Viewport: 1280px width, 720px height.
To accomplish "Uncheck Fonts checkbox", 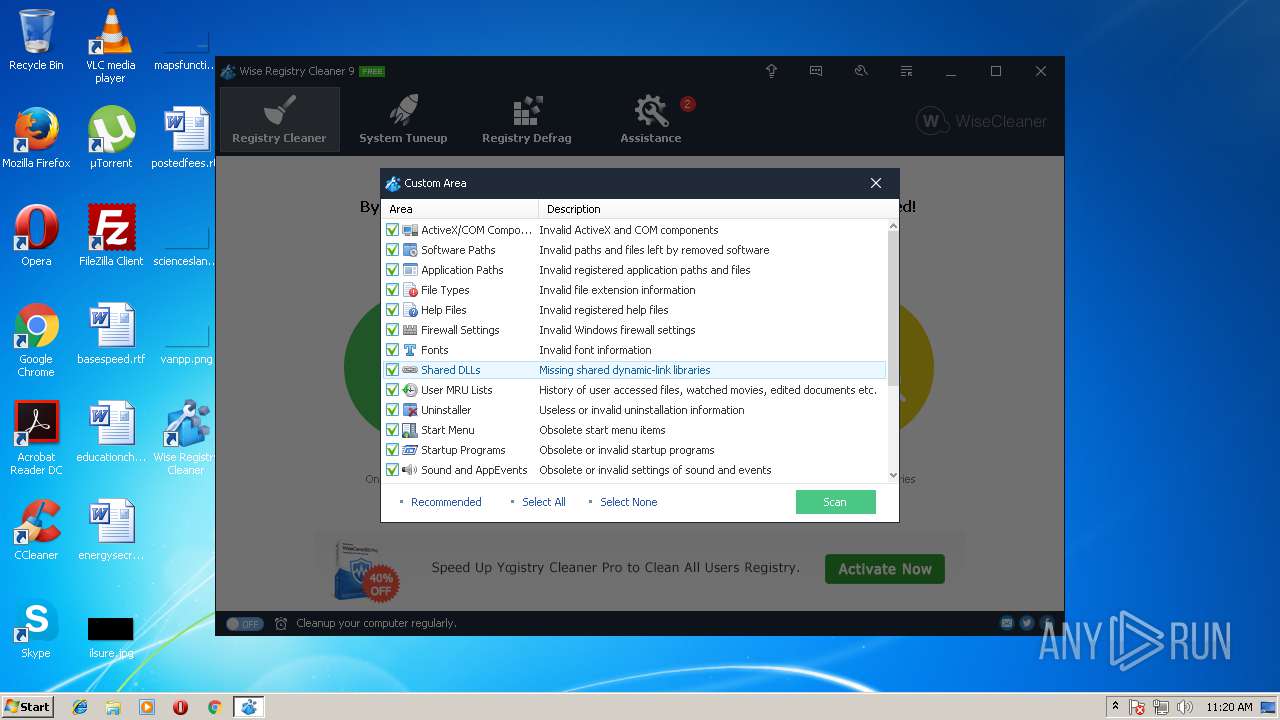I will tap(392, 350).
